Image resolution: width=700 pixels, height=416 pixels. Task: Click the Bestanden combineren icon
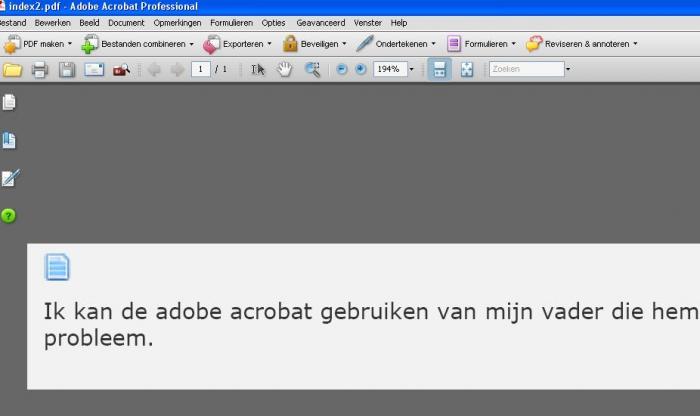[90, 44]
